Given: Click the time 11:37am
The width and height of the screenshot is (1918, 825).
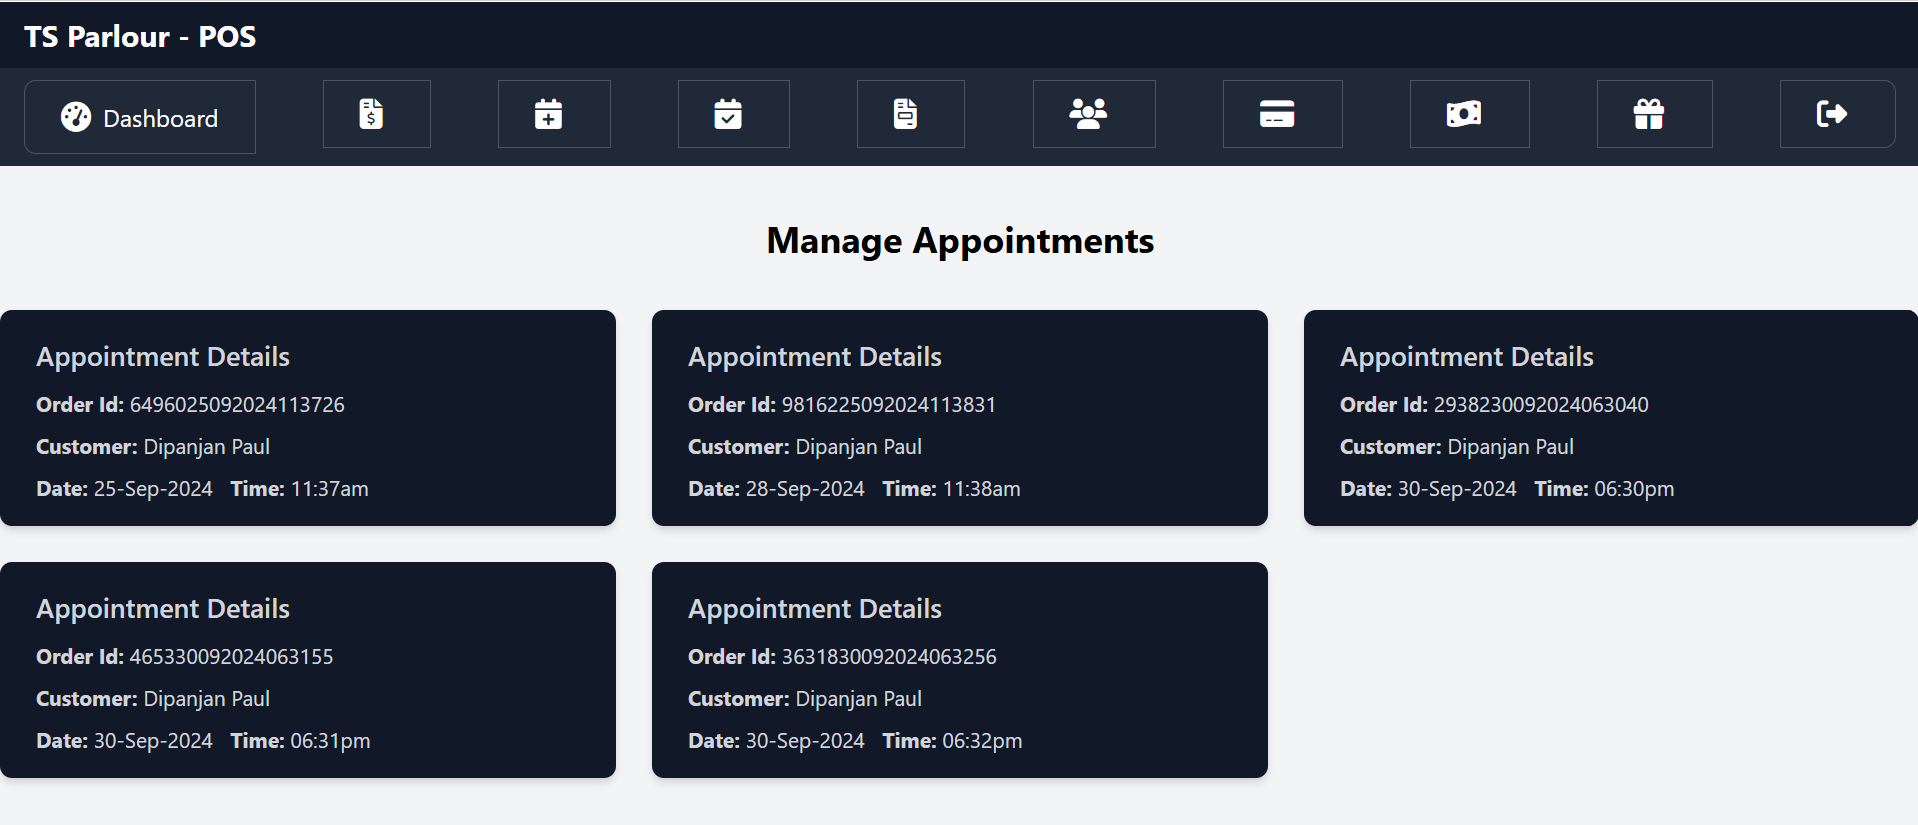Looking at the screenshot, I should (x=329, y=489).
